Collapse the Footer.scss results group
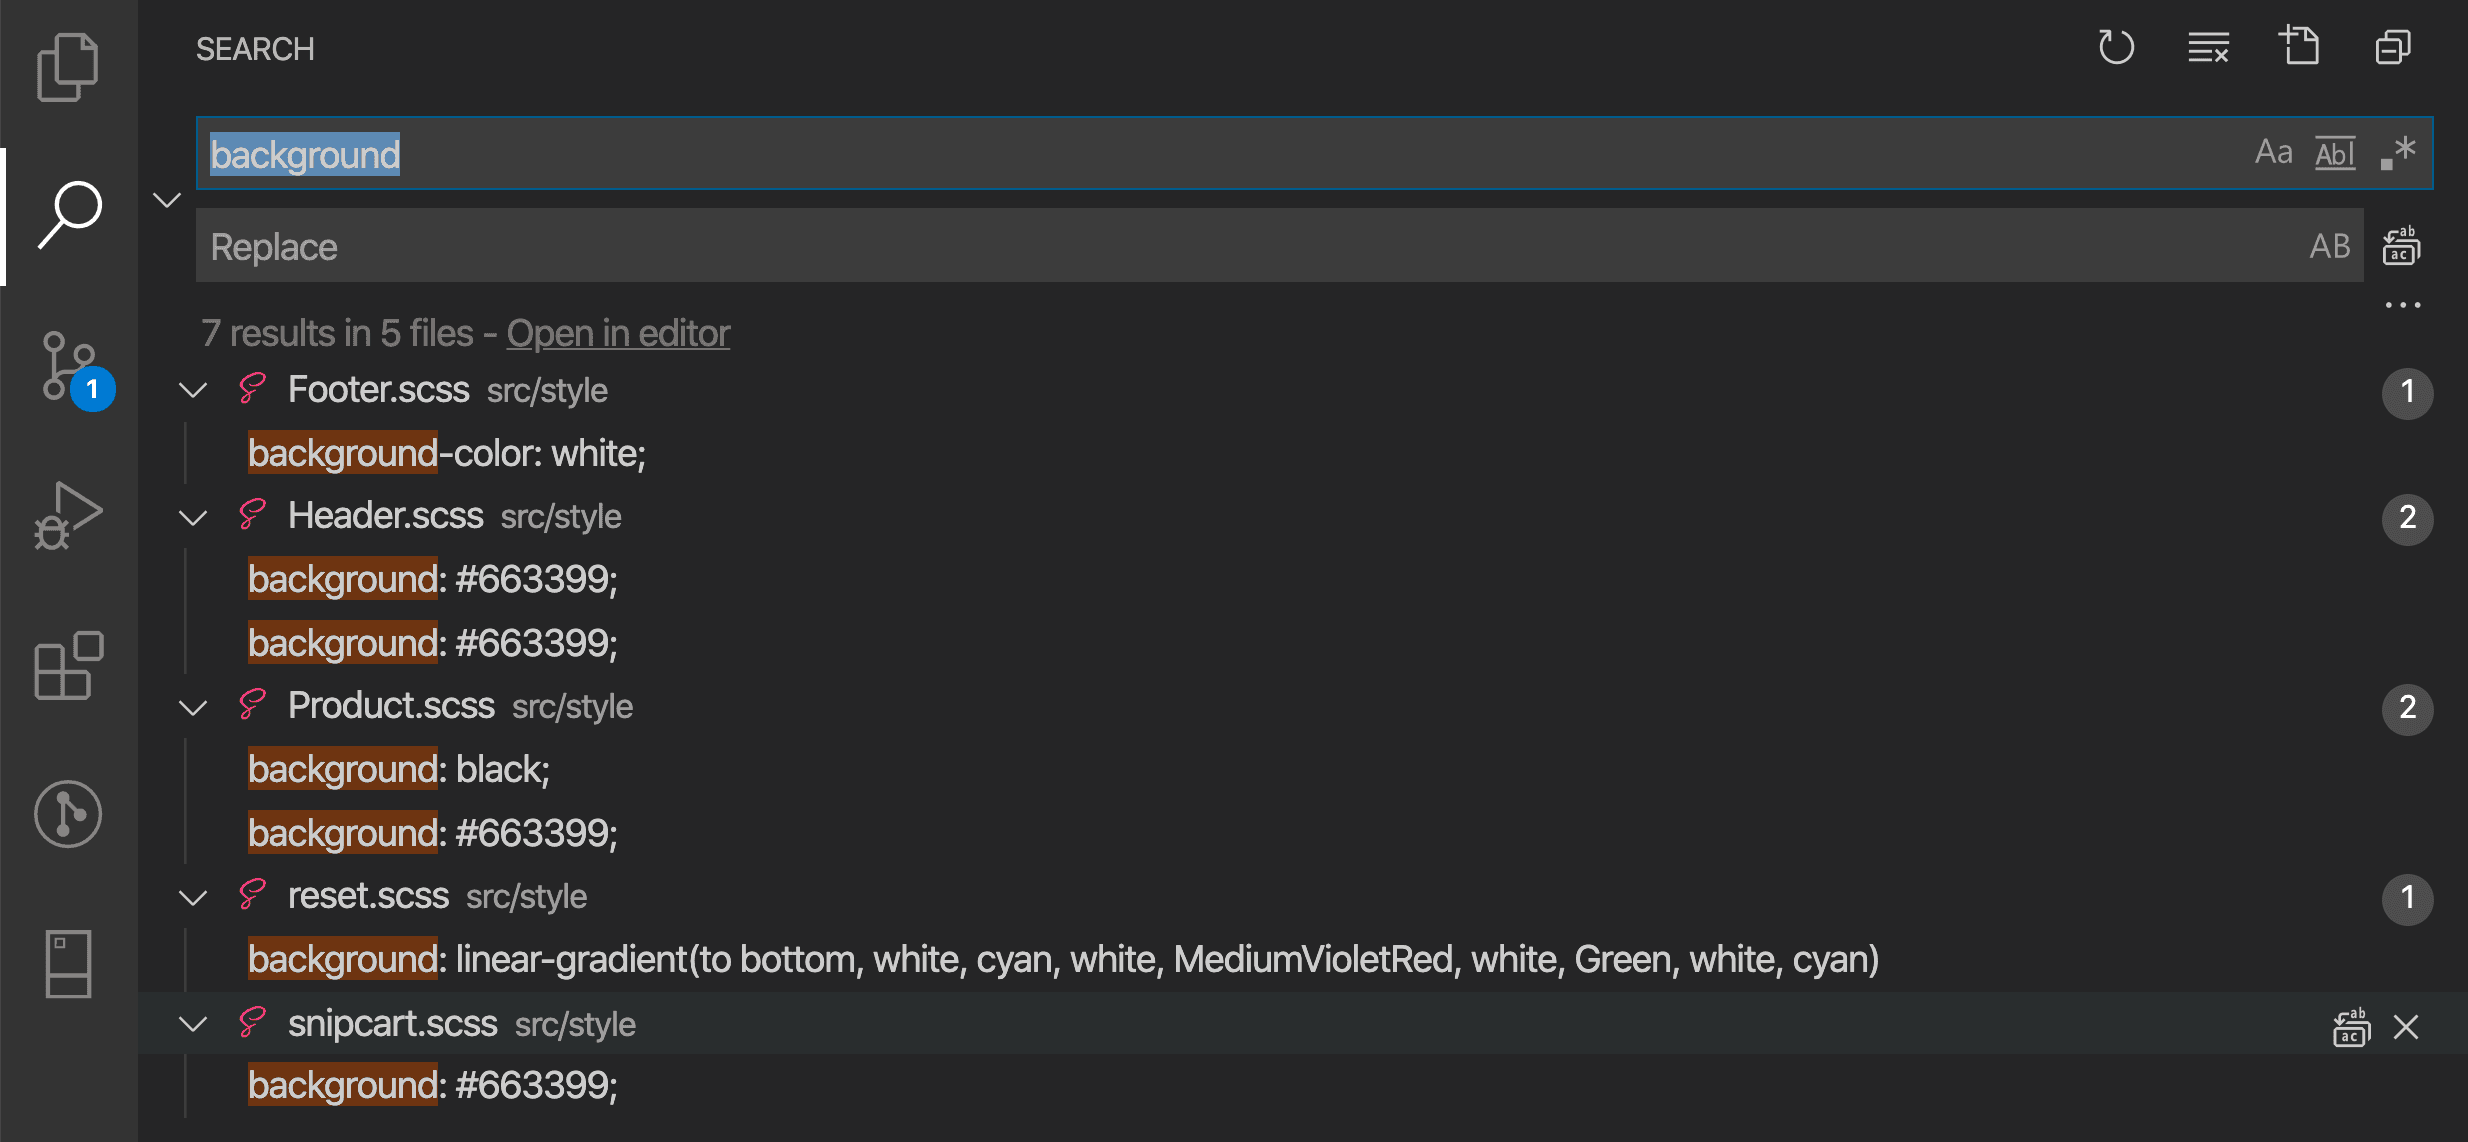This screenshot has width=2468, height=1142. [193, 390]
